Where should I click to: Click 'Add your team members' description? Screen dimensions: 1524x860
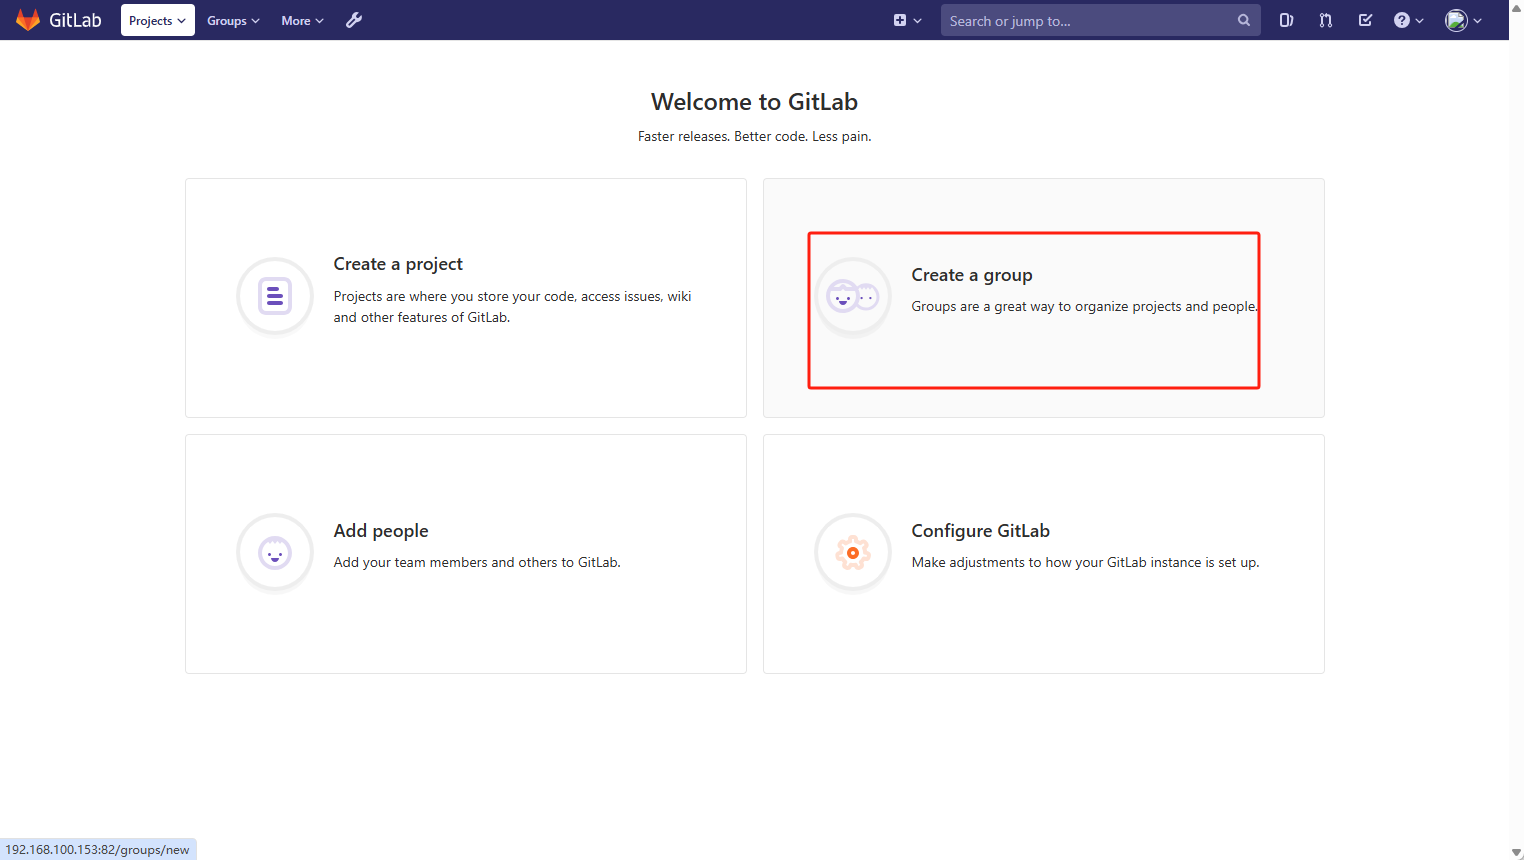(477, 562)
